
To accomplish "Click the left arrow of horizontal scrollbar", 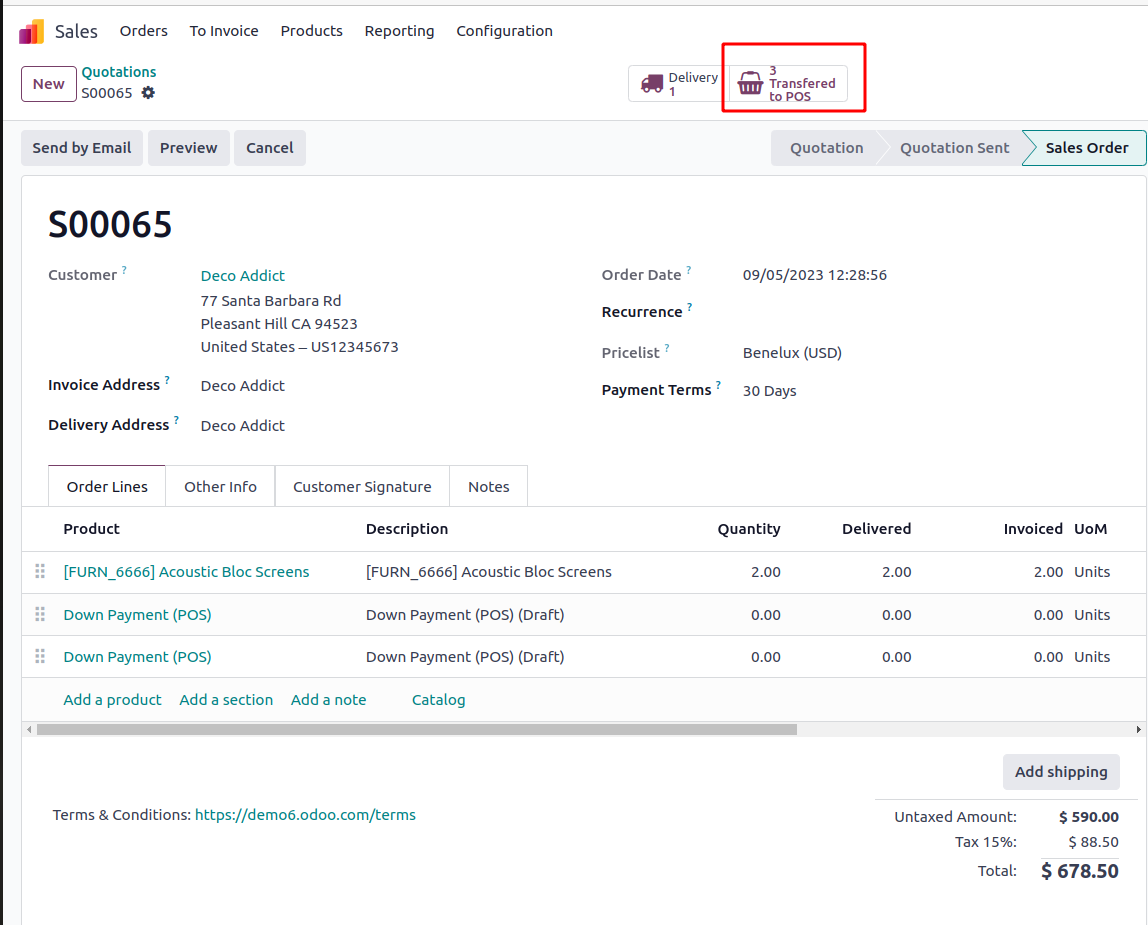I will [x=29, y=729].
